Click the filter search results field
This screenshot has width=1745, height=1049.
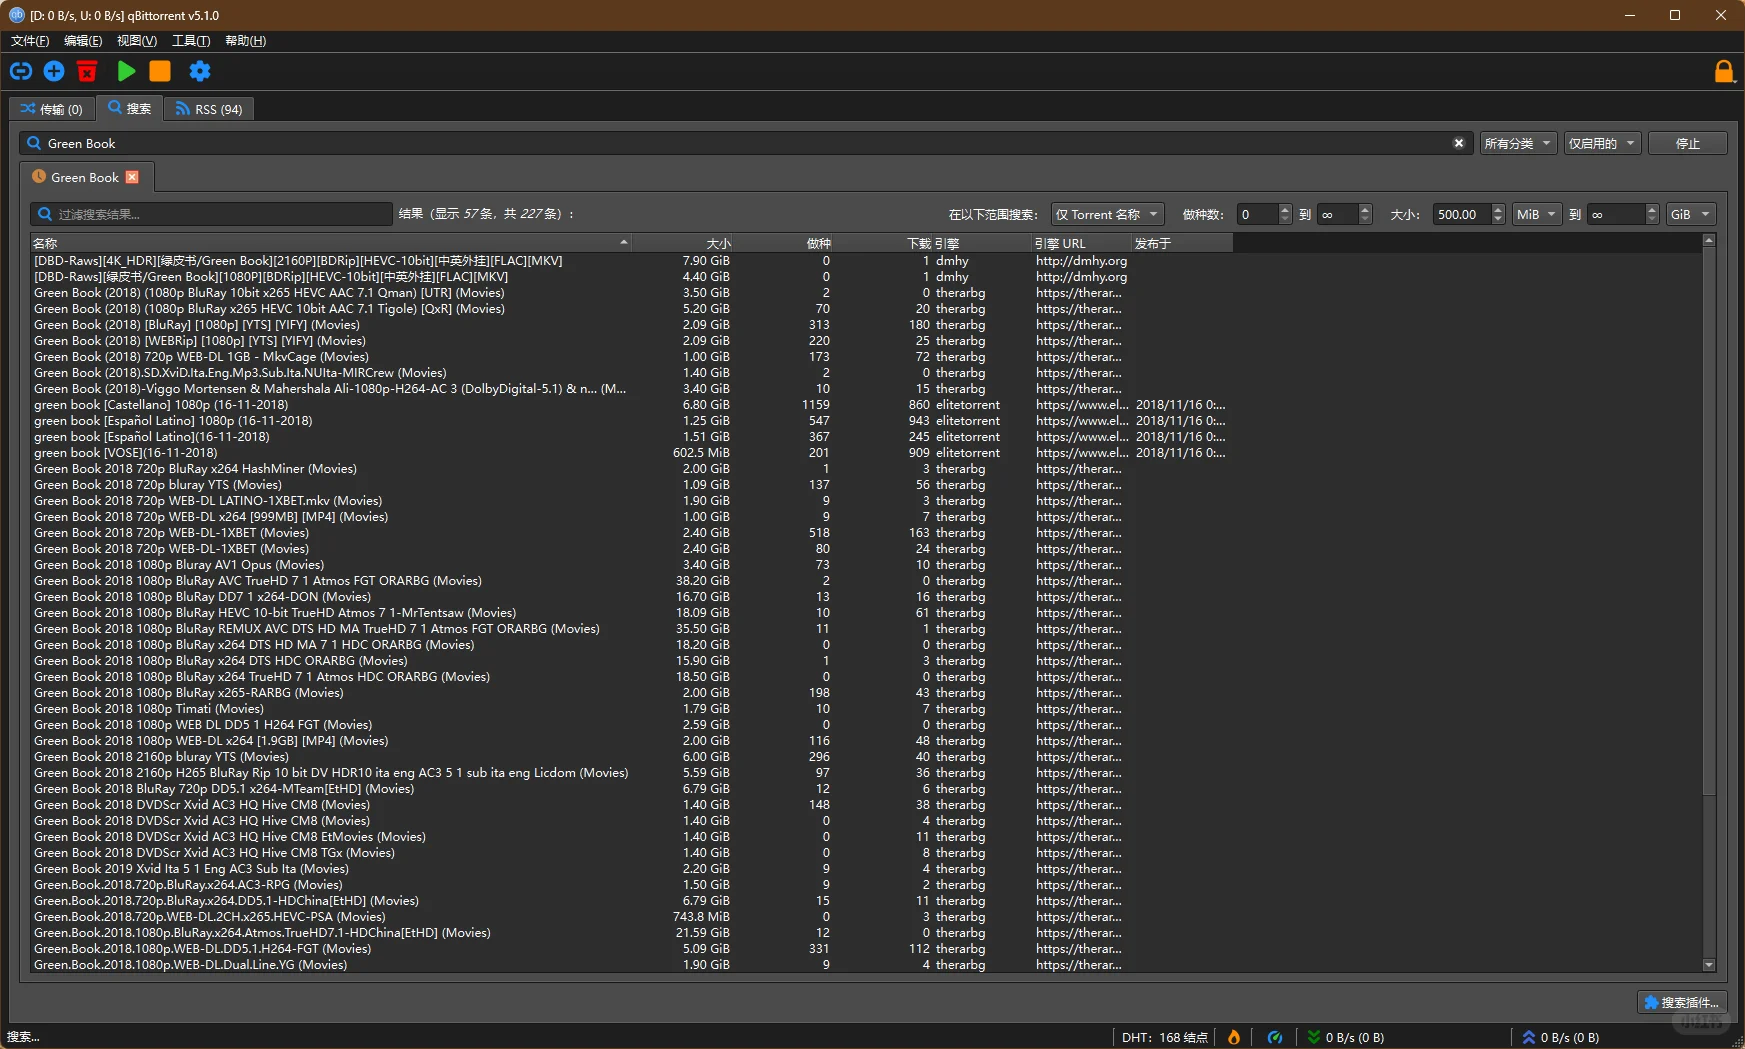211,214
